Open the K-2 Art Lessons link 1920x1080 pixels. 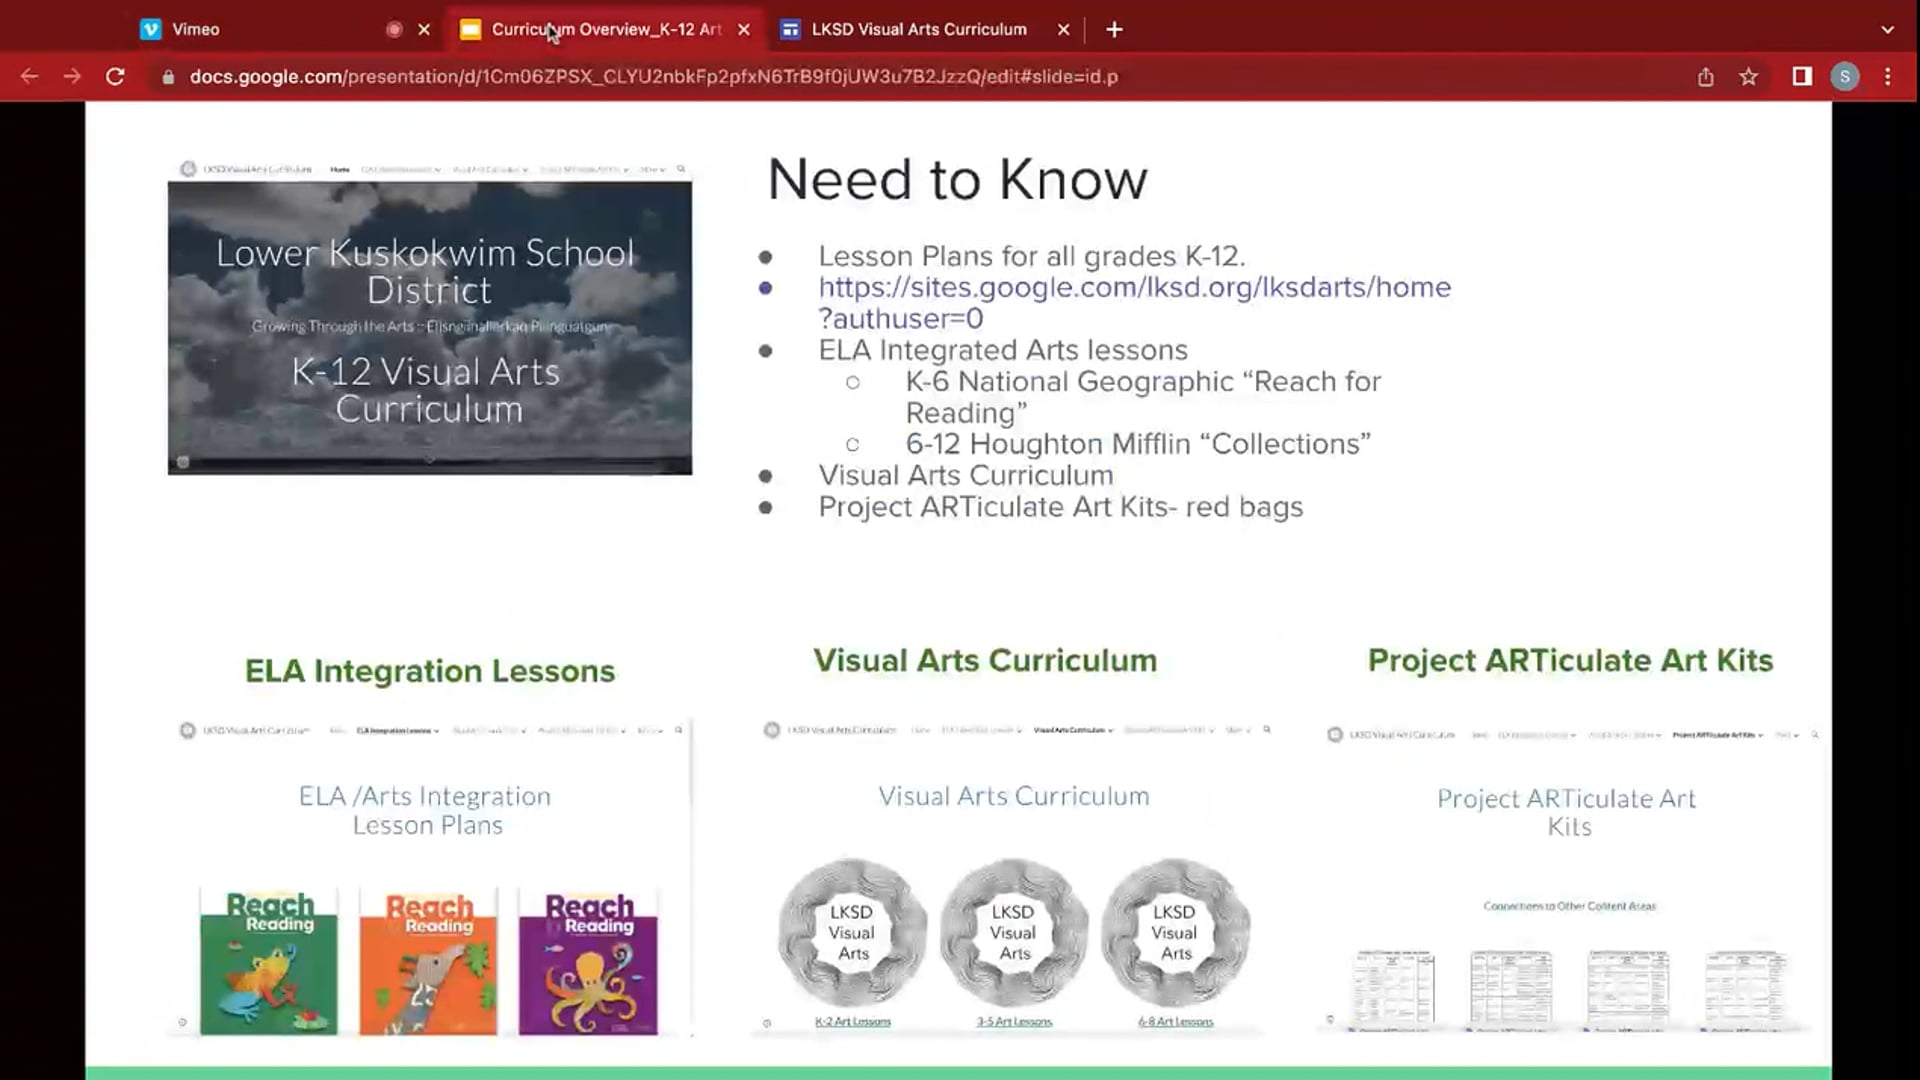pos(853,1022)
